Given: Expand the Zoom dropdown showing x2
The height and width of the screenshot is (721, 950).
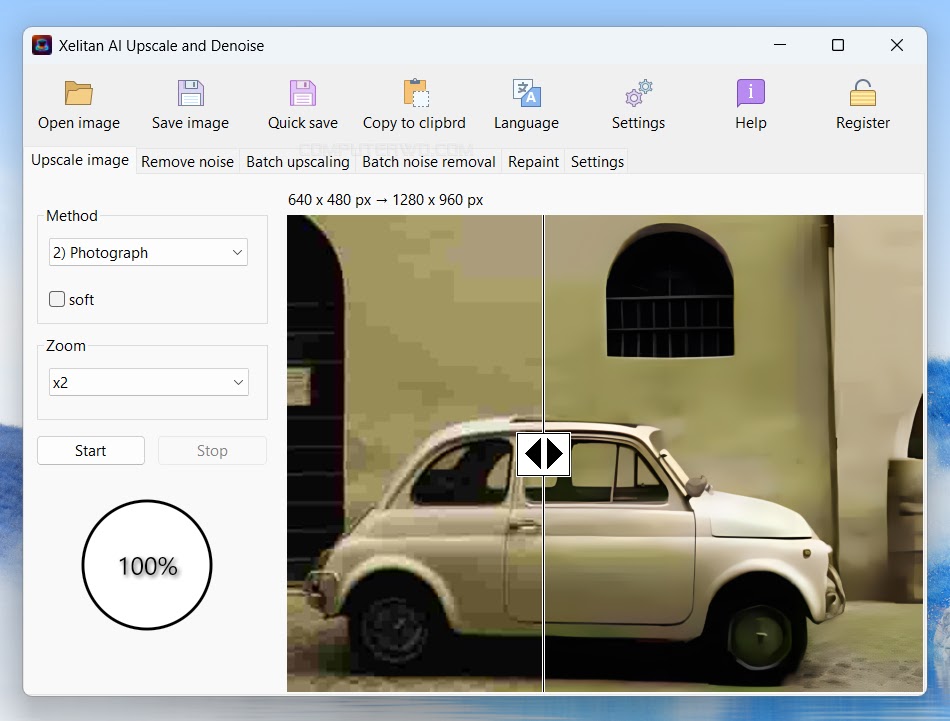Looking at the screenshot, I should click(x=148, y=382).
